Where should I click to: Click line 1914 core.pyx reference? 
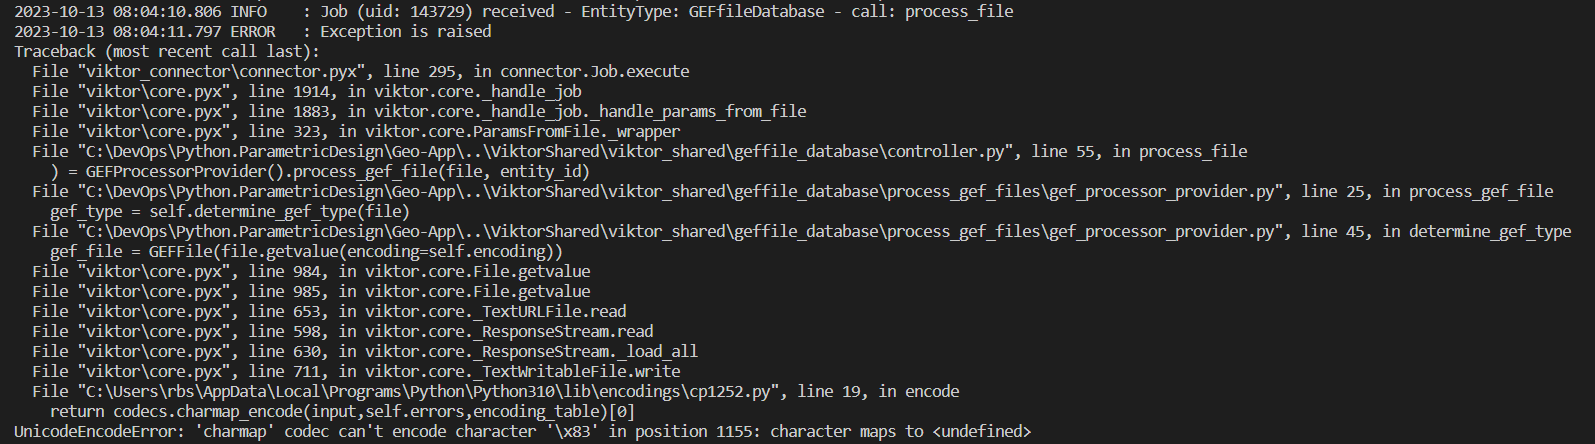[307, 91]
